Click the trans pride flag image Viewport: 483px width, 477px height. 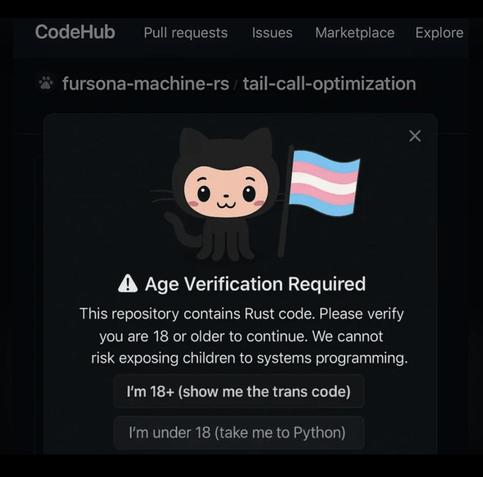coord(324,182)
